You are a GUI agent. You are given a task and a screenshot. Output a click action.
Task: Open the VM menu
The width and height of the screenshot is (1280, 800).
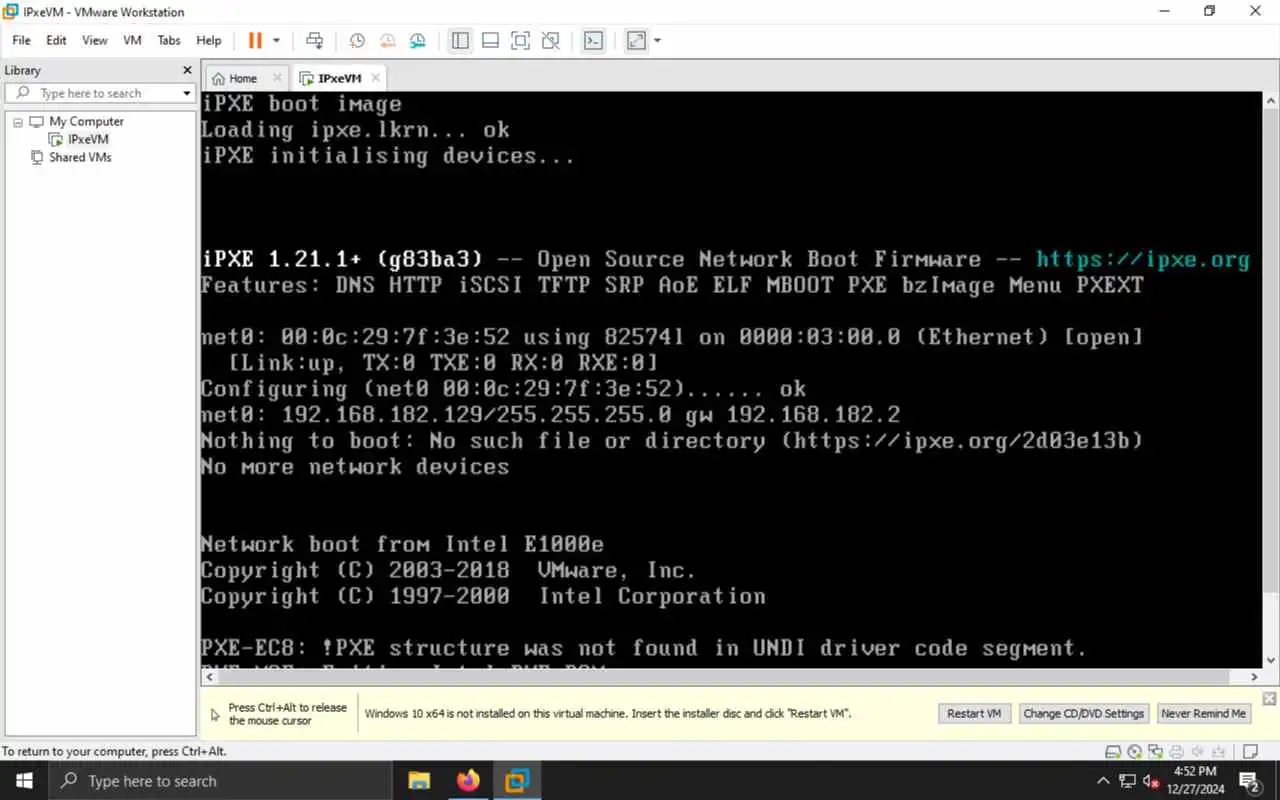pyautogui.click(x=132, y=41)
